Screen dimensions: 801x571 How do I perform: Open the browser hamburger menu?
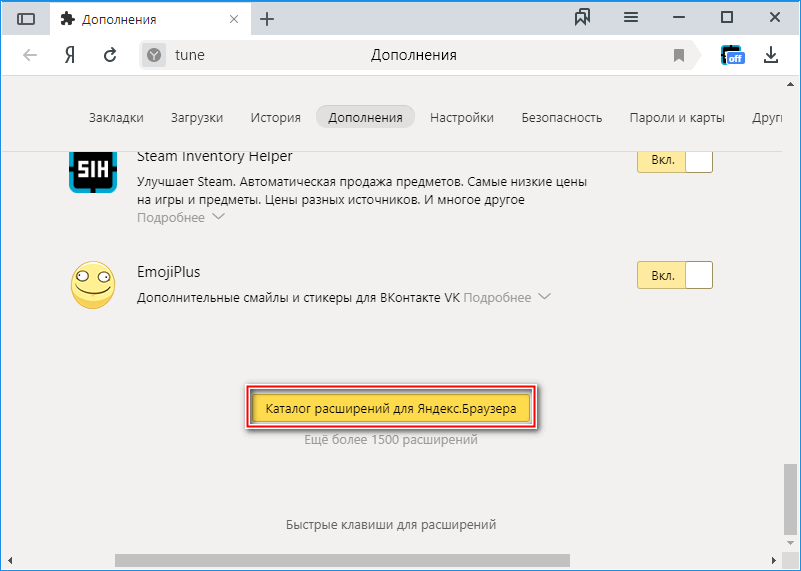point(631,18)
